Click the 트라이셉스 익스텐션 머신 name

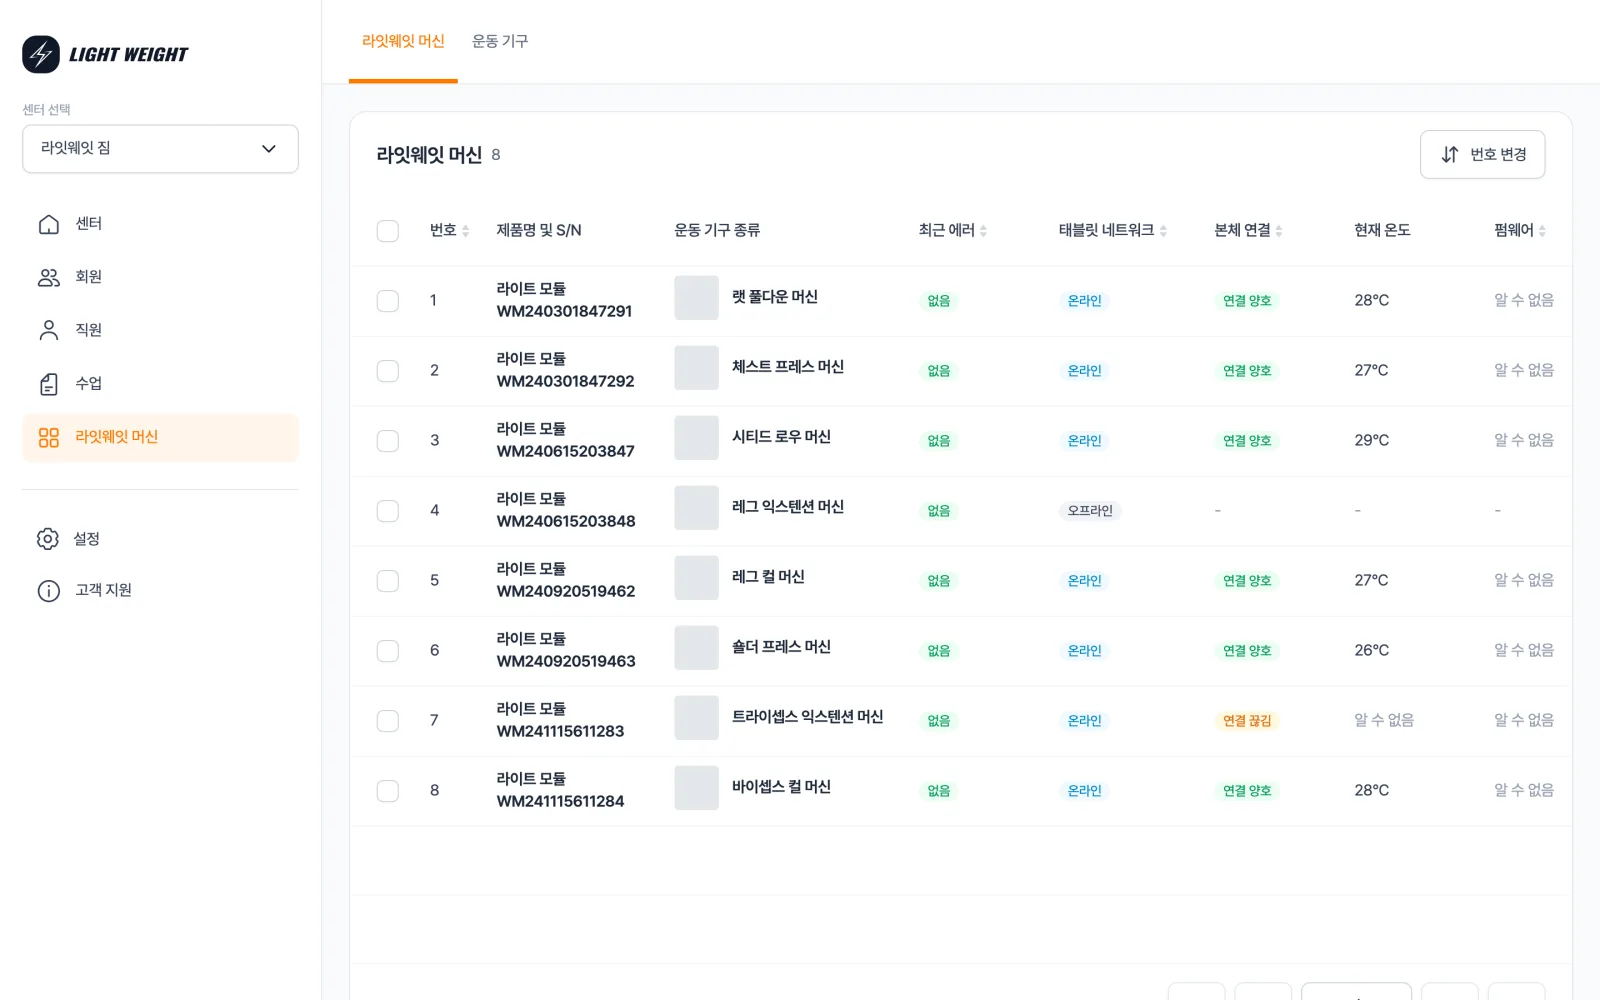point(808,717)
